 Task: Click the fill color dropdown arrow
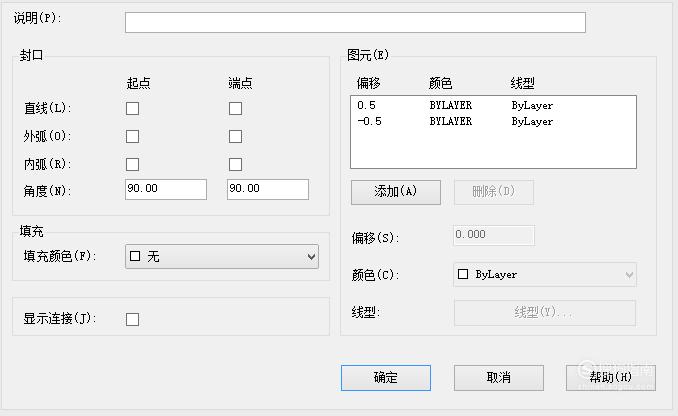coord(311,257)
